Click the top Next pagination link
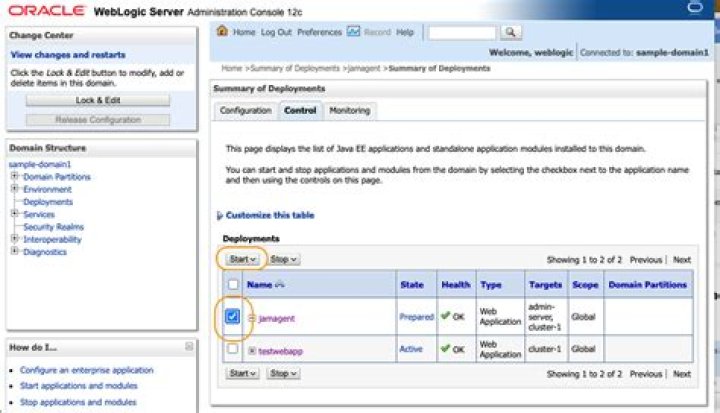Screen dimensions: 720x413 [682, 260]
